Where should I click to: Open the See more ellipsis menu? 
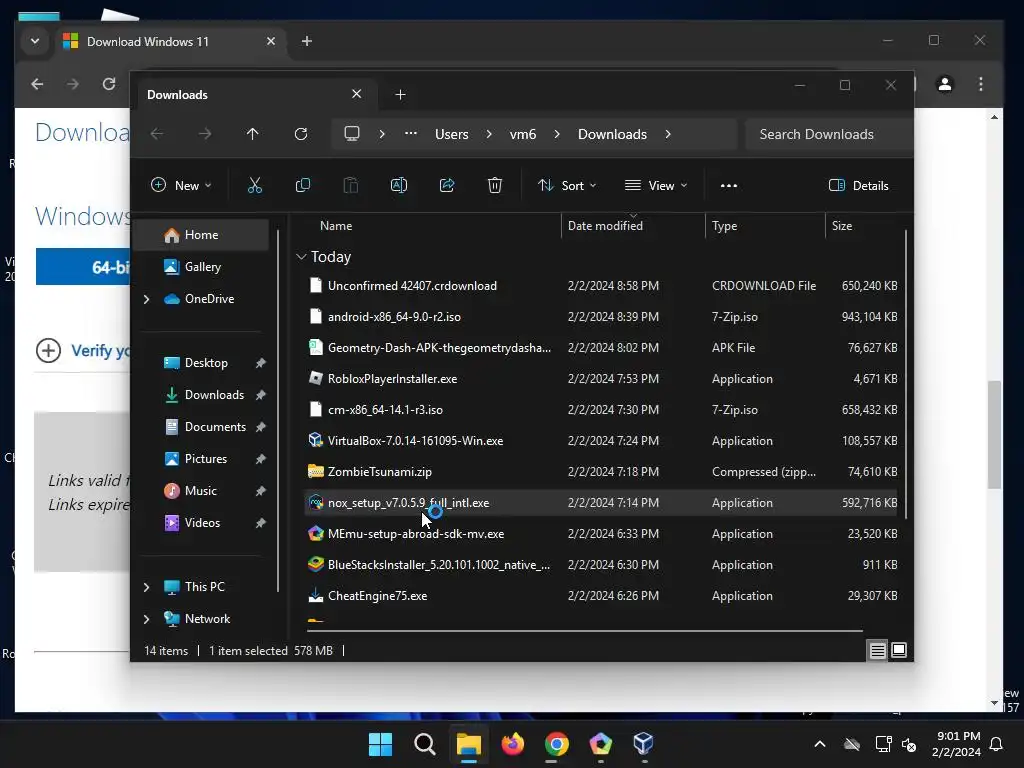tap(729, 185)
